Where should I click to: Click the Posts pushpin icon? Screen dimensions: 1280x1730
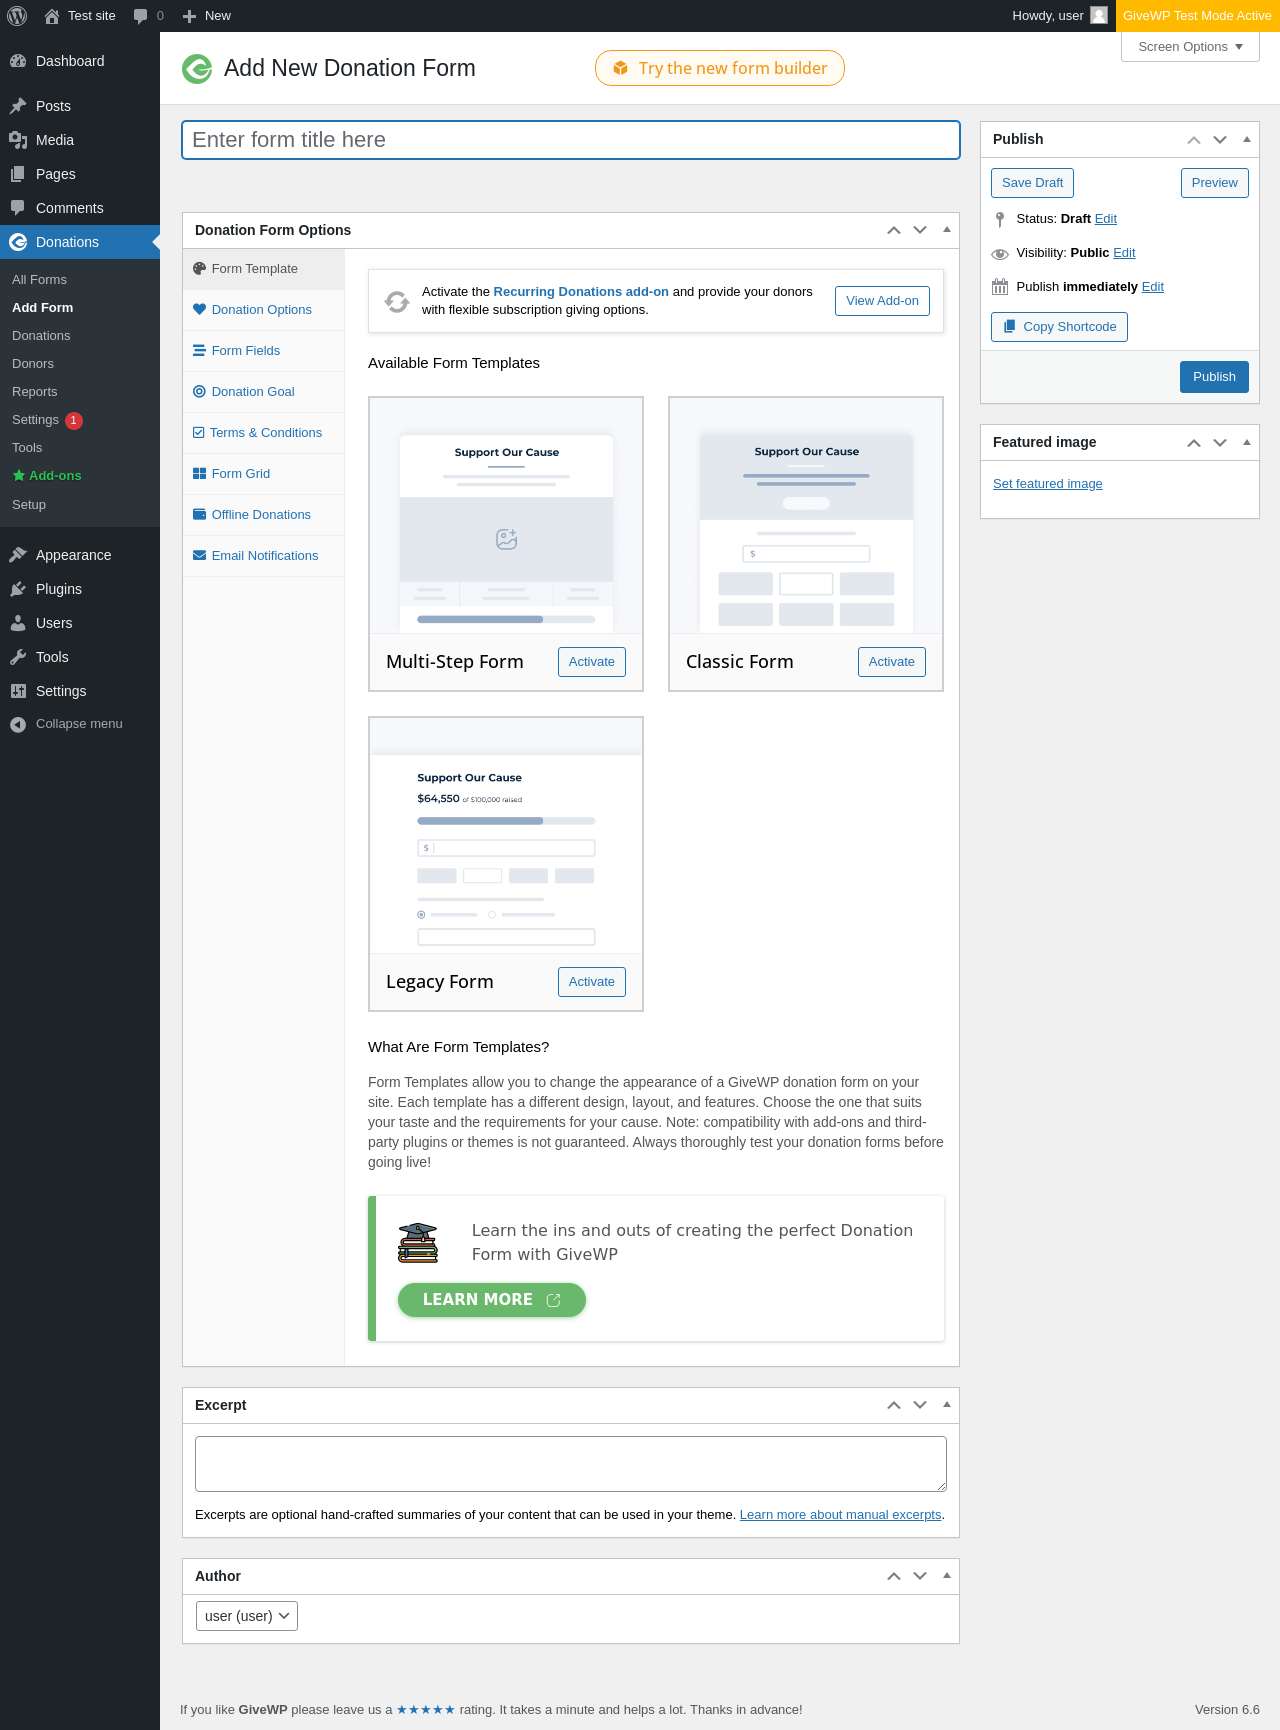tap(18, 106)
